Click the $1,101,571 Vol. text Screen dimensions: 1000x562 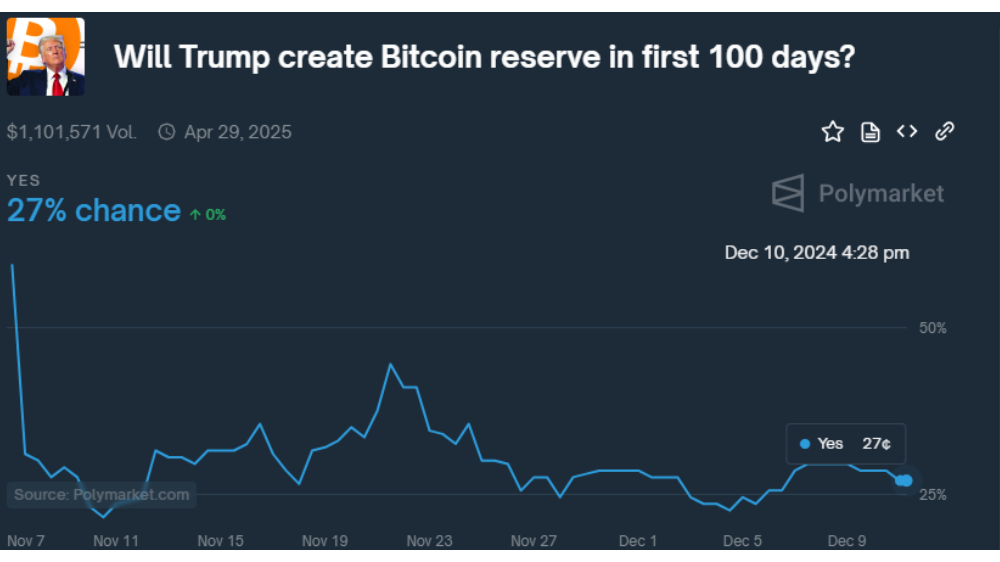click(x=71, y=132)
